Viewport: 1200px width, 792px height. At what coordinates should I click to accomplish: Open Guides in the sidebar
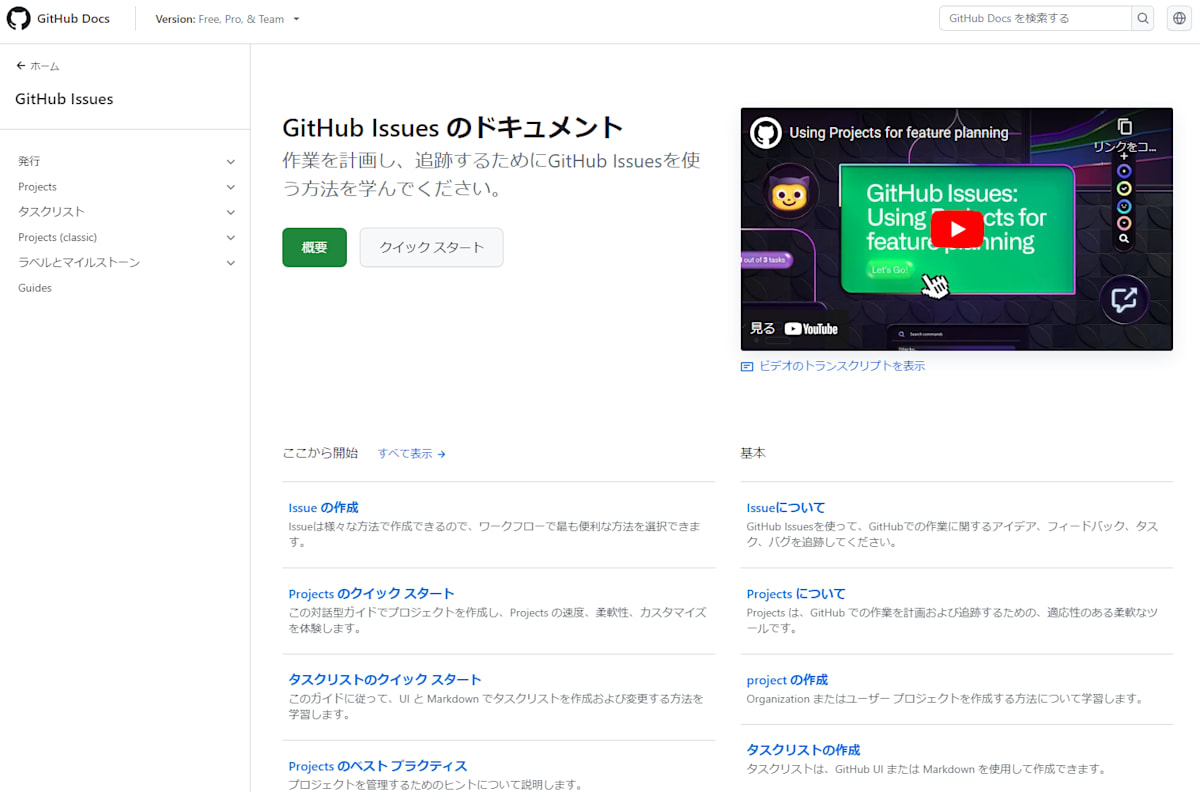[35, 288]
